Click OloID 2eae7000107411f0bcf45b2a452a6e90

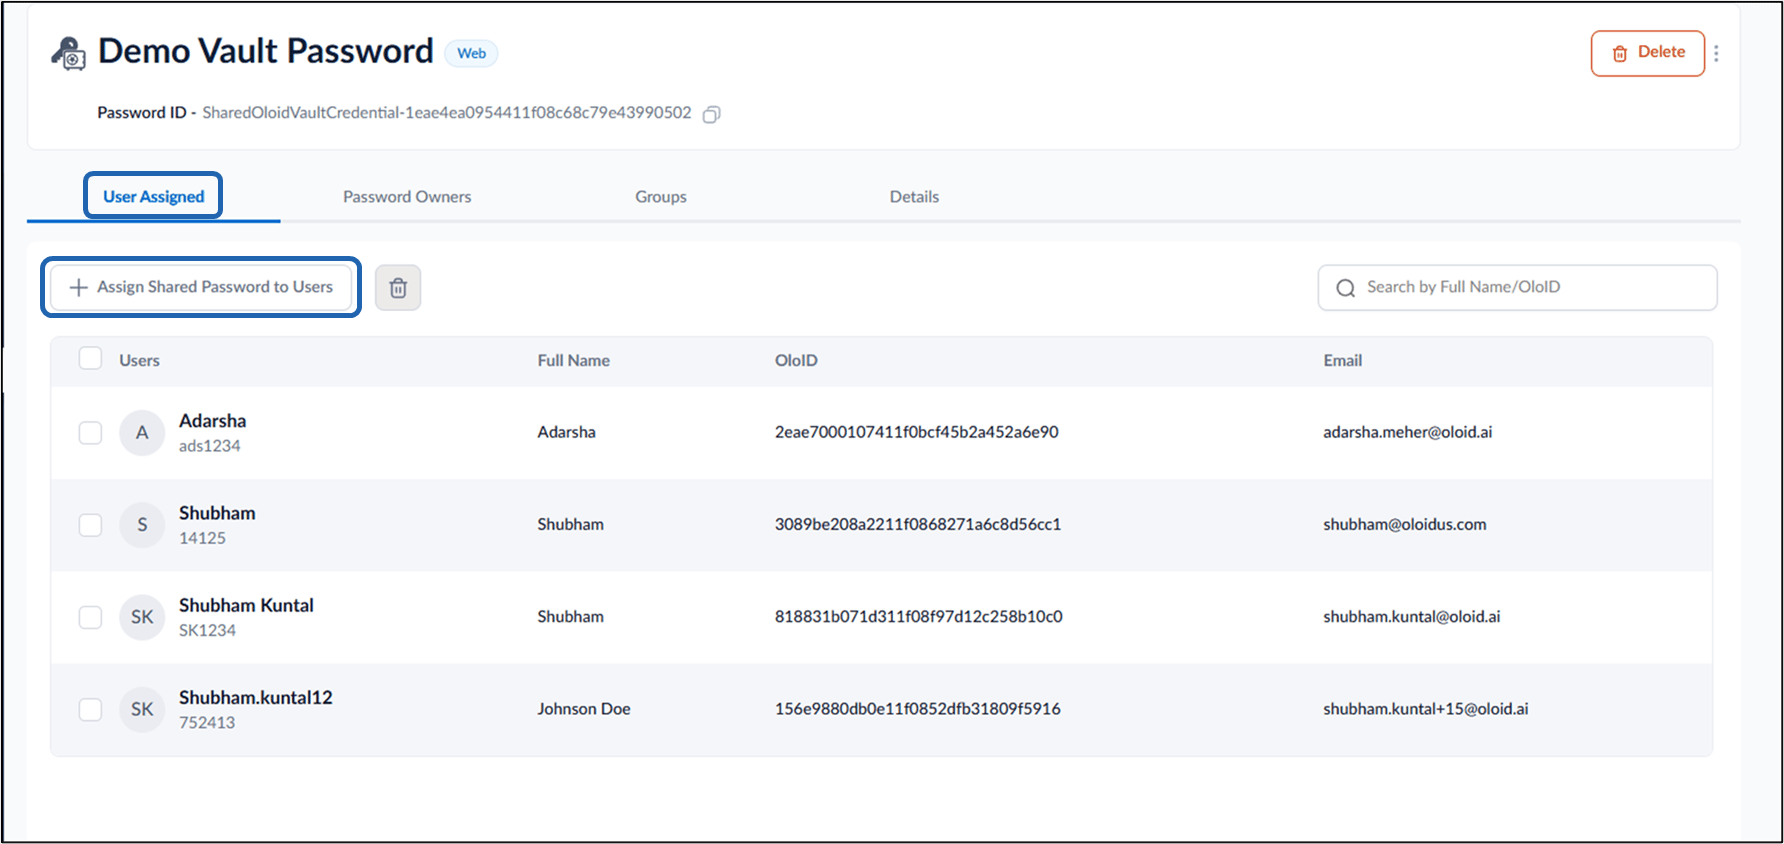click(916, 432)
